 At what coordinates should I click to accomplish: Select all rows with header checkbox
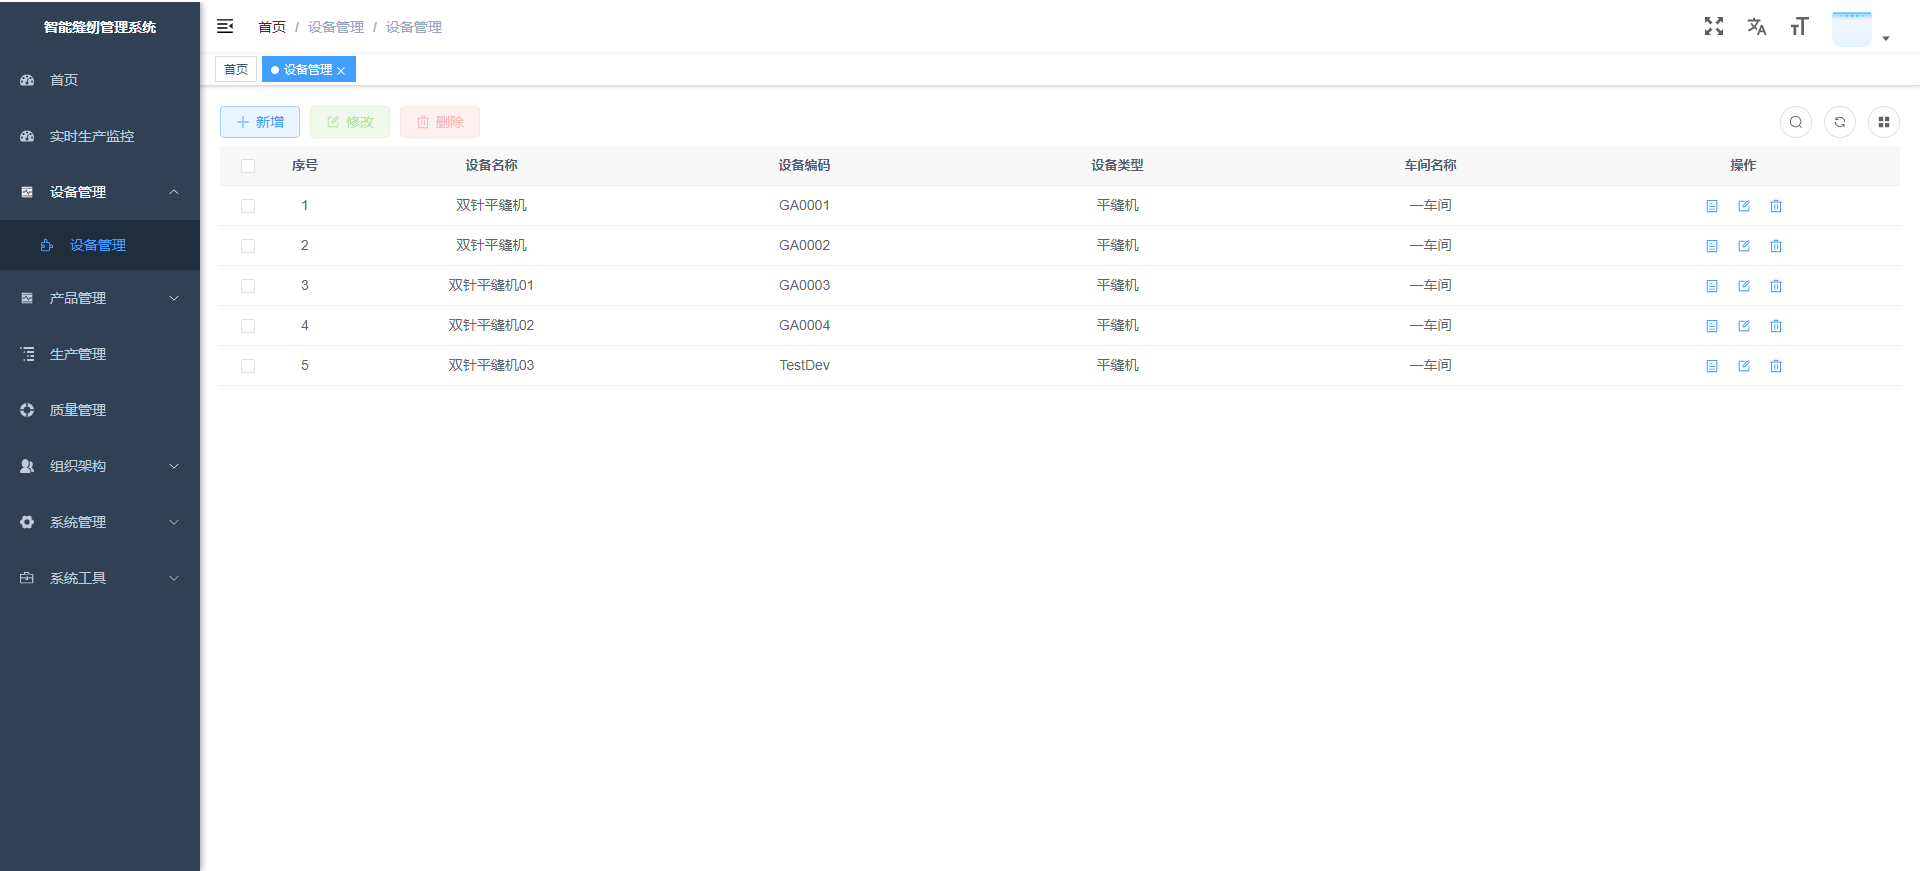[248, 166]
